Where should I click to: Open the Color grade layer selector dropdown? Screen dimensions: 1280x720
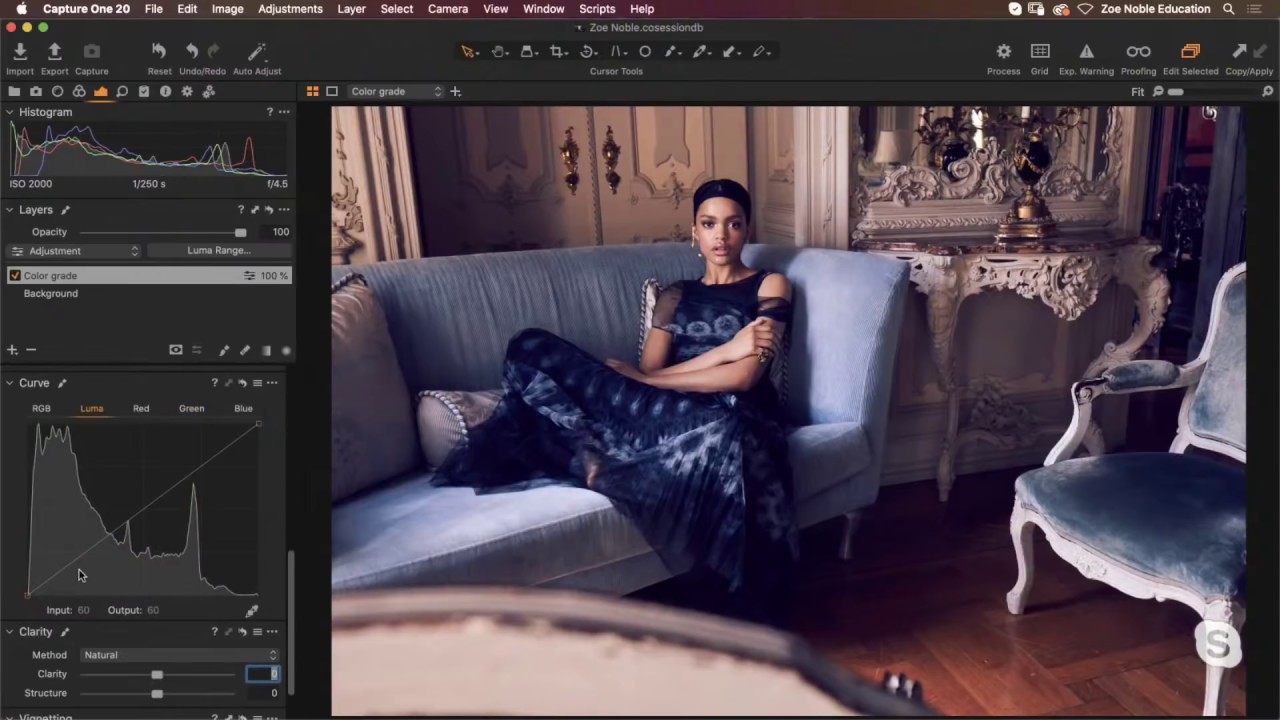(x=396, y=91)
